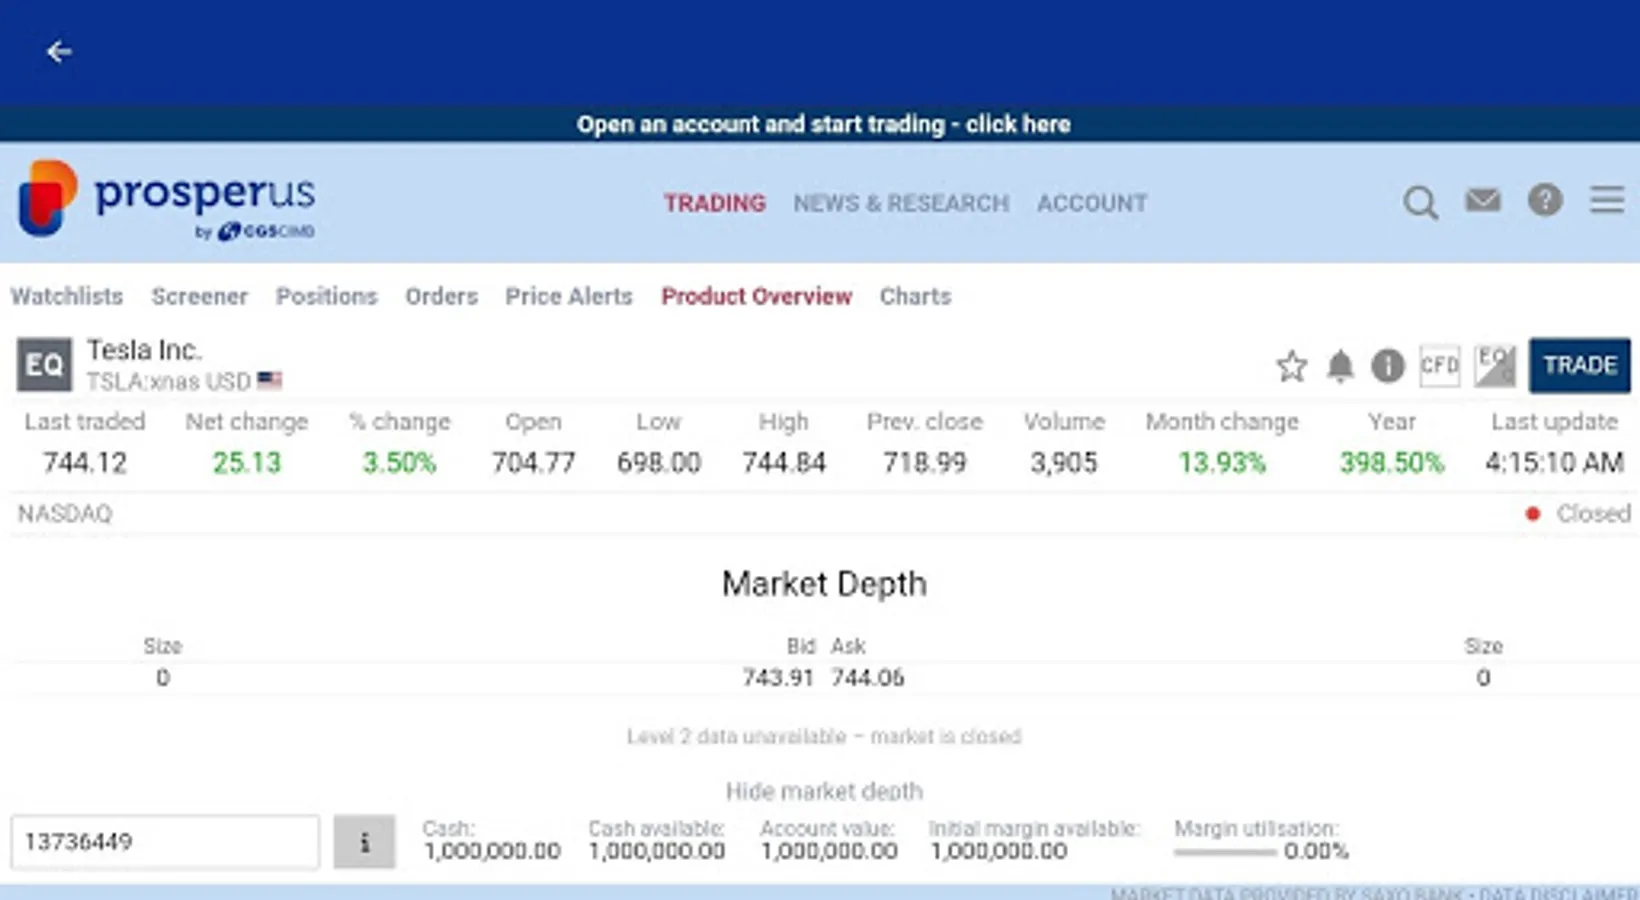Image resolution: width=1640 pixels, height=900 pixels.
Task: Set a price alert with bell icon
Action: tap(1340, 366)
